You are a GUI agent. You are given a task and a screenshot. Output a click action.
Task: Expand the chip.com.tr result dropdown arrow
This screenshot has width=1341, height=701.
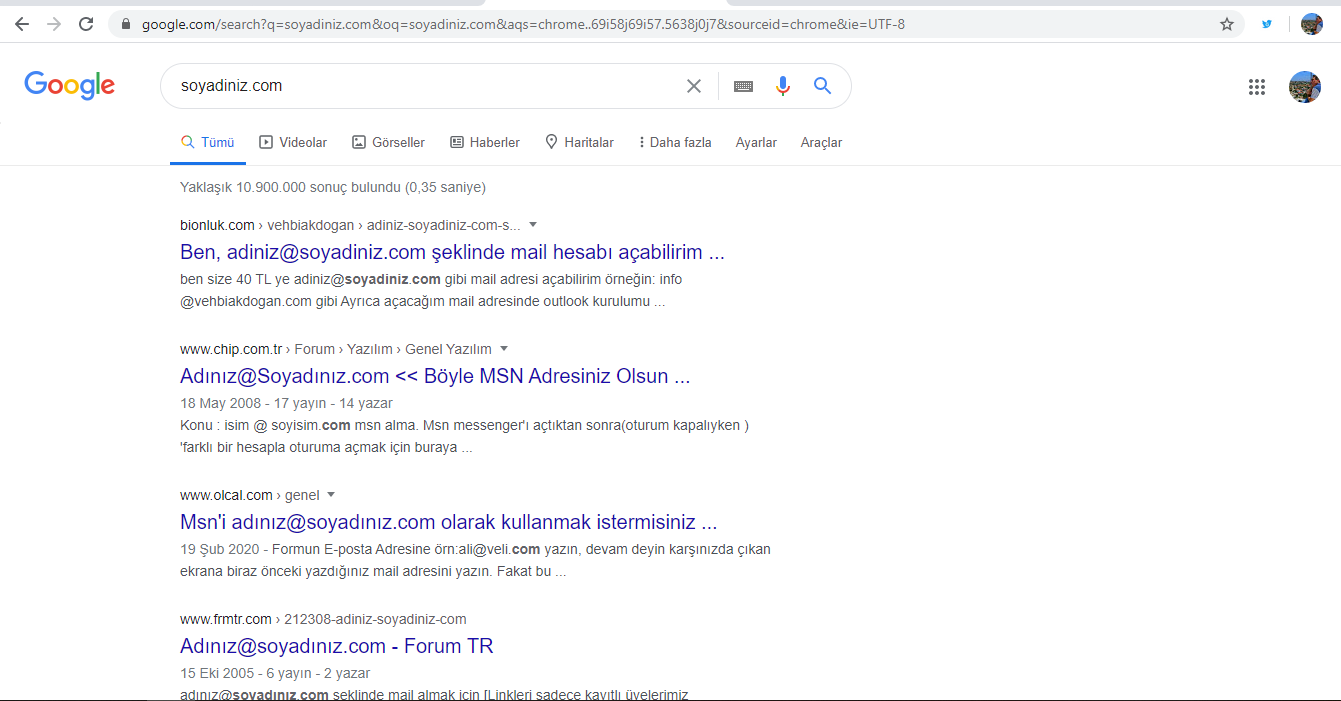504,349
